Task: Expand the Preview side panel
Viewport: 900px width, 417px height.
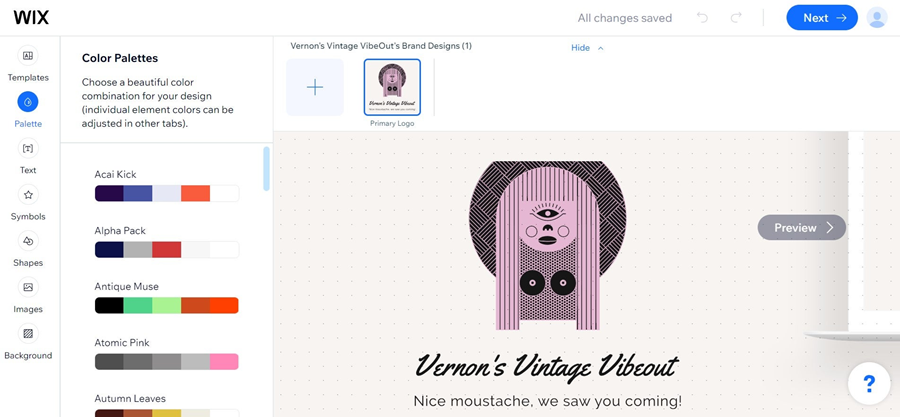Action: (802, 228)
